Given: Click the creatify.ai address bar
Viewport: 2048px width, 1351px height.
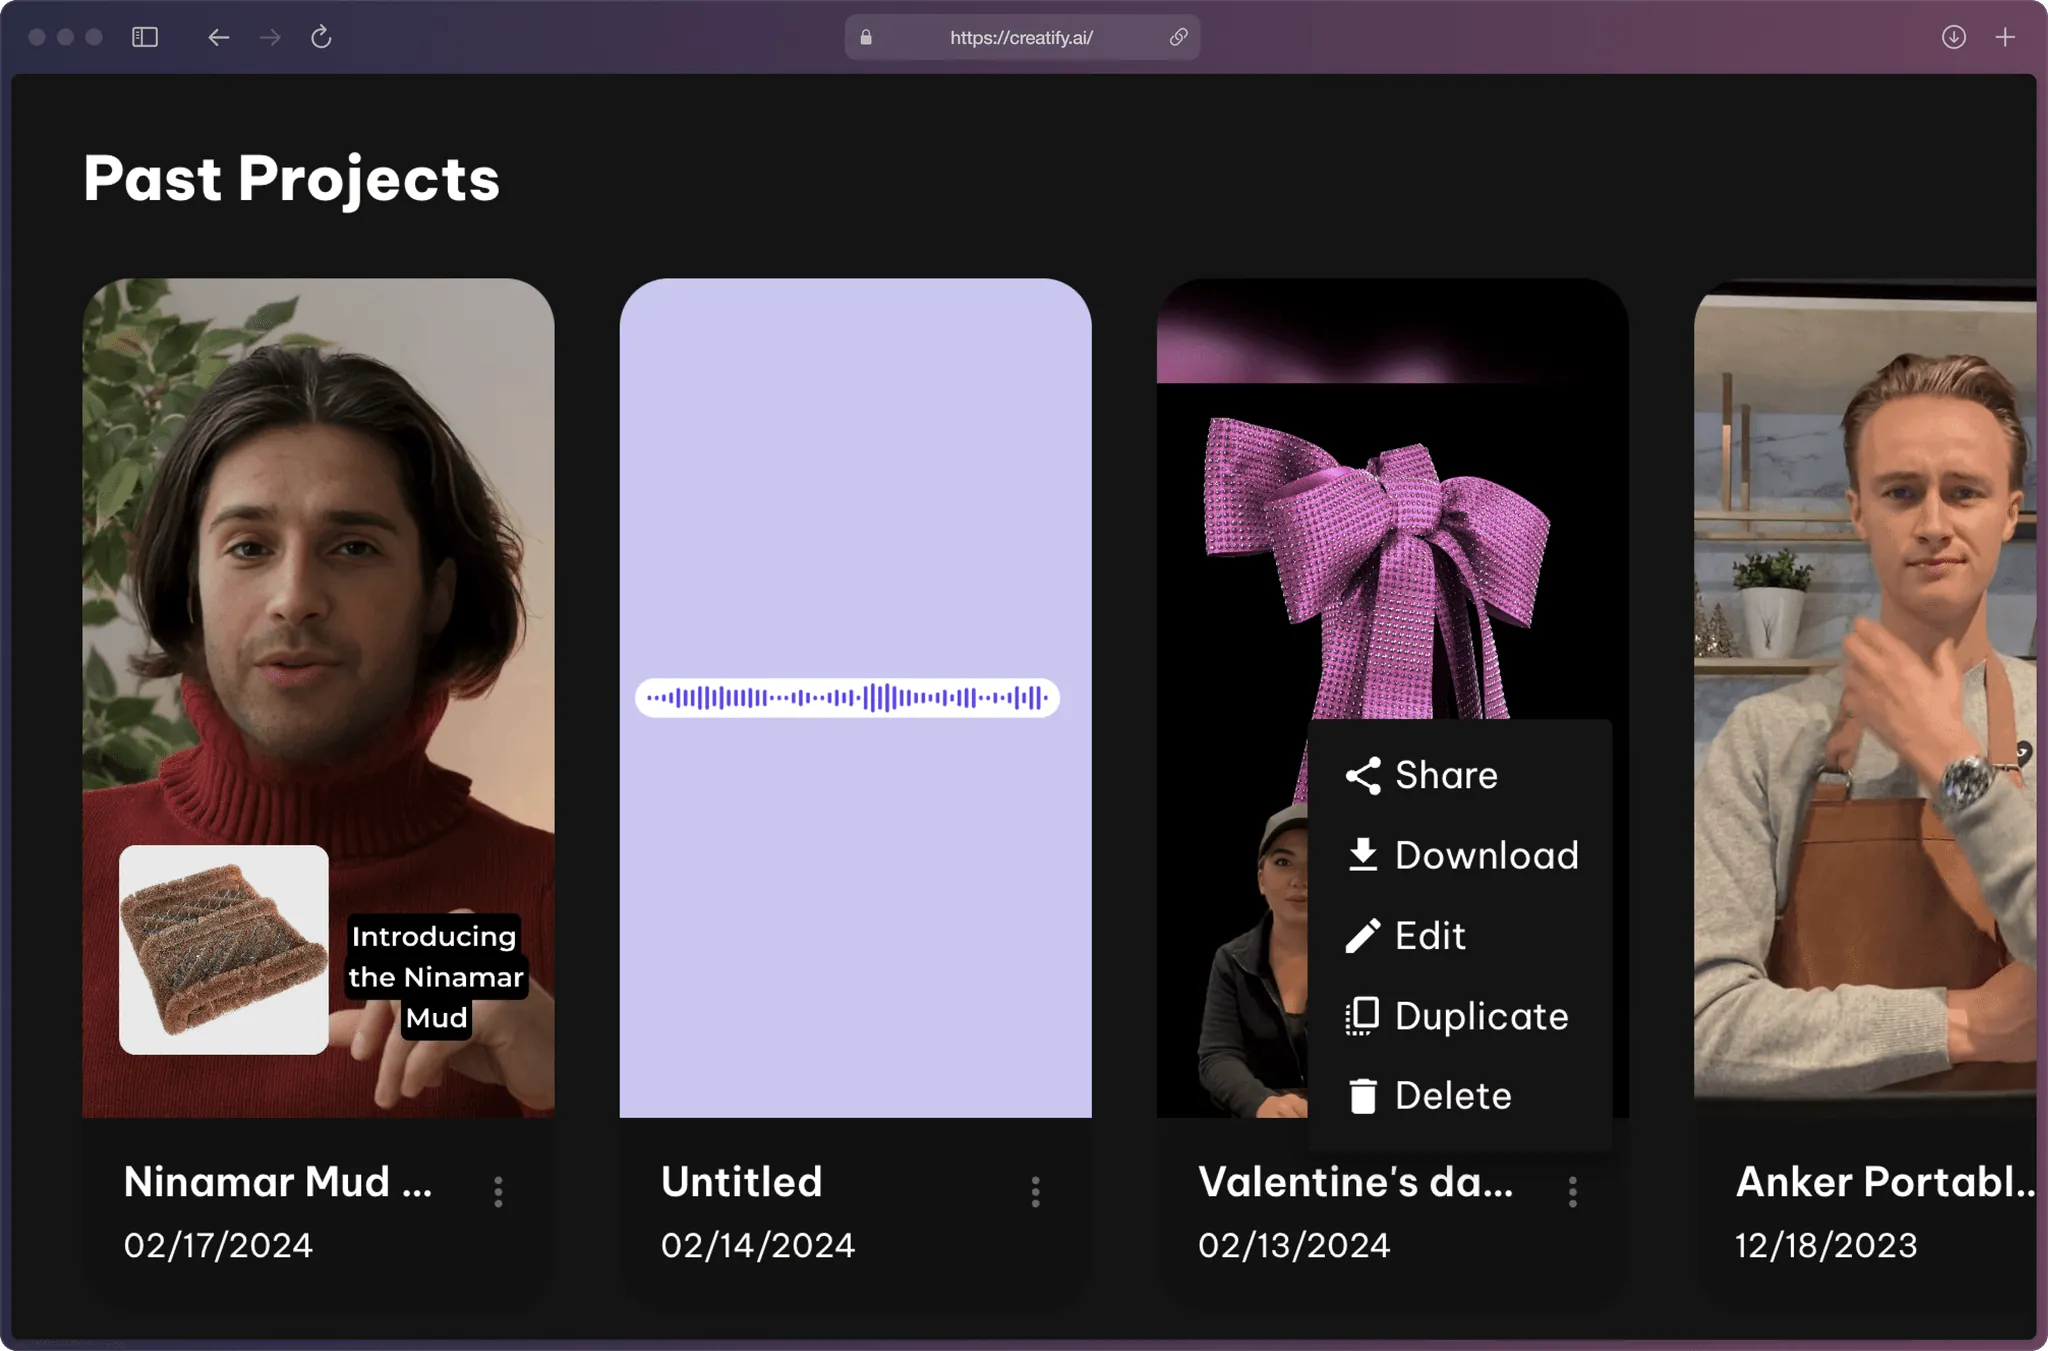Looking at the screenshot, I should (x=1022, y=37).
